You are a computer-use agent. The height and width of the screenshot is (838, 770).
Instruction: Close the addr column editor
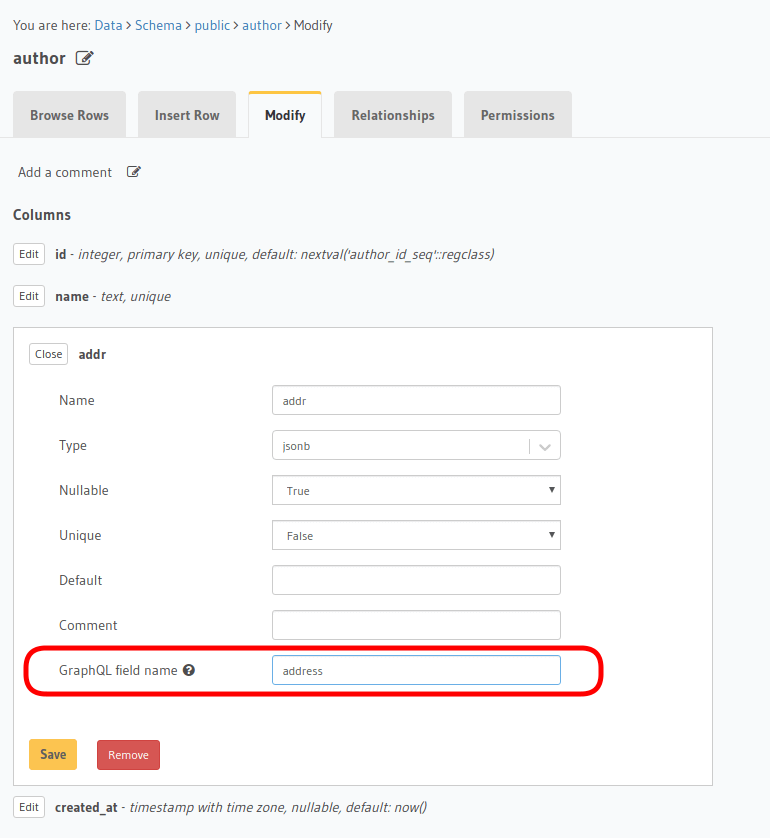tap(48, 353)
